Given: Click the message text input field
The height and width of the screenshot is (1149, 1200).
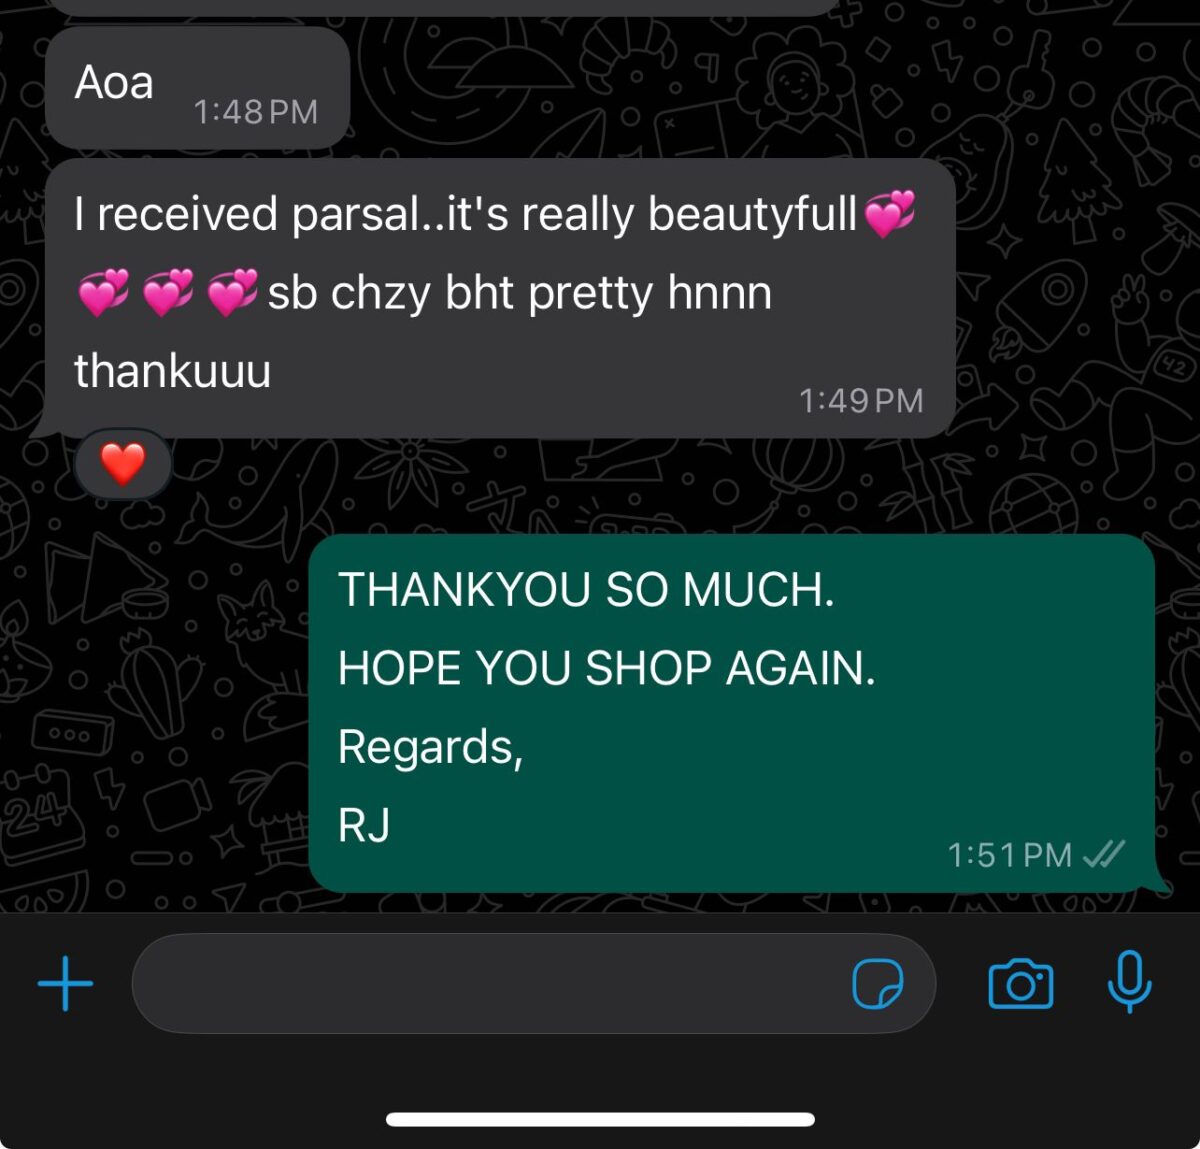Looking at the screenshot, I should point(533,984).
